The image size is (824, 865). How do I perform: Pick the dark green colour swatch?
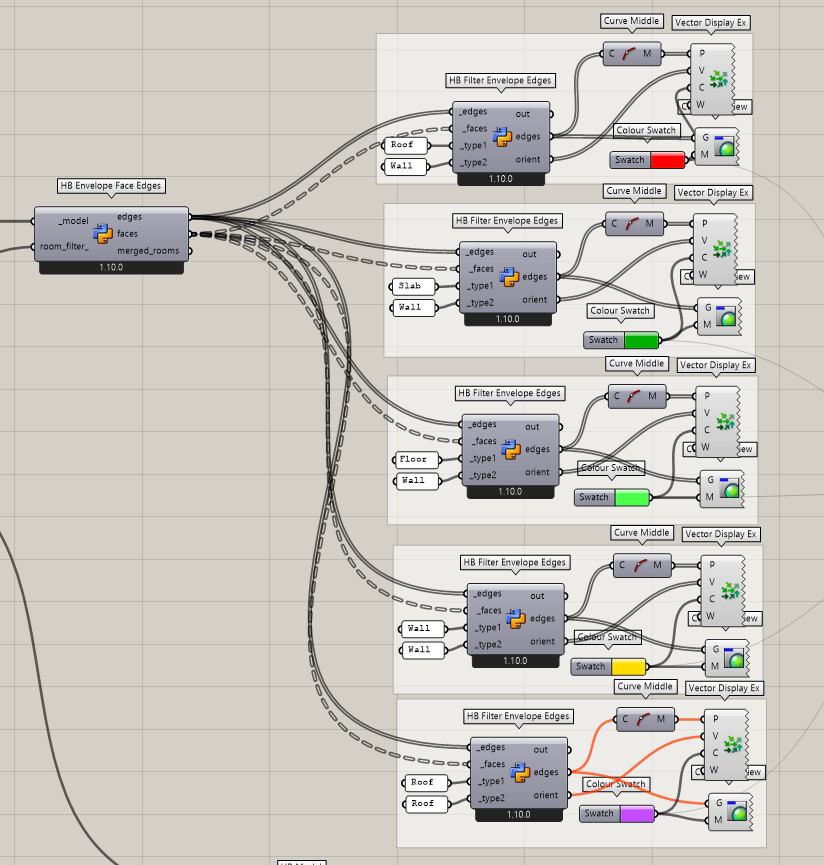pyautogui.click(x=641, y=340)
